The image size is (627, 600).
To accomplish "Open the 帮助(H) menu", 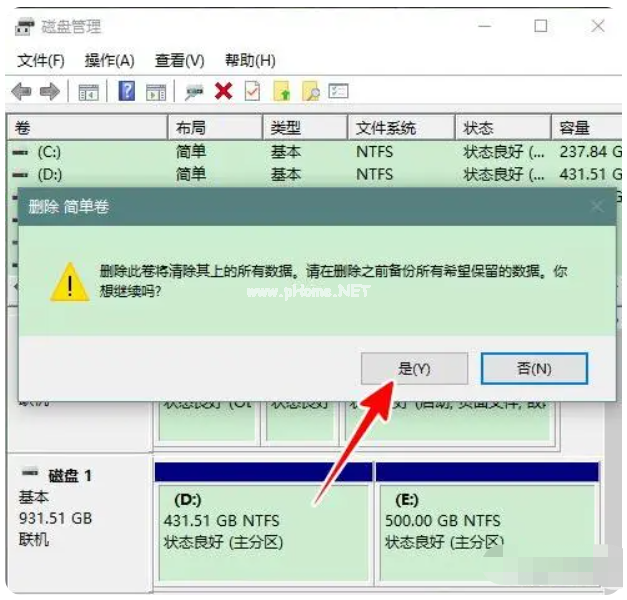I will (250, 61).
